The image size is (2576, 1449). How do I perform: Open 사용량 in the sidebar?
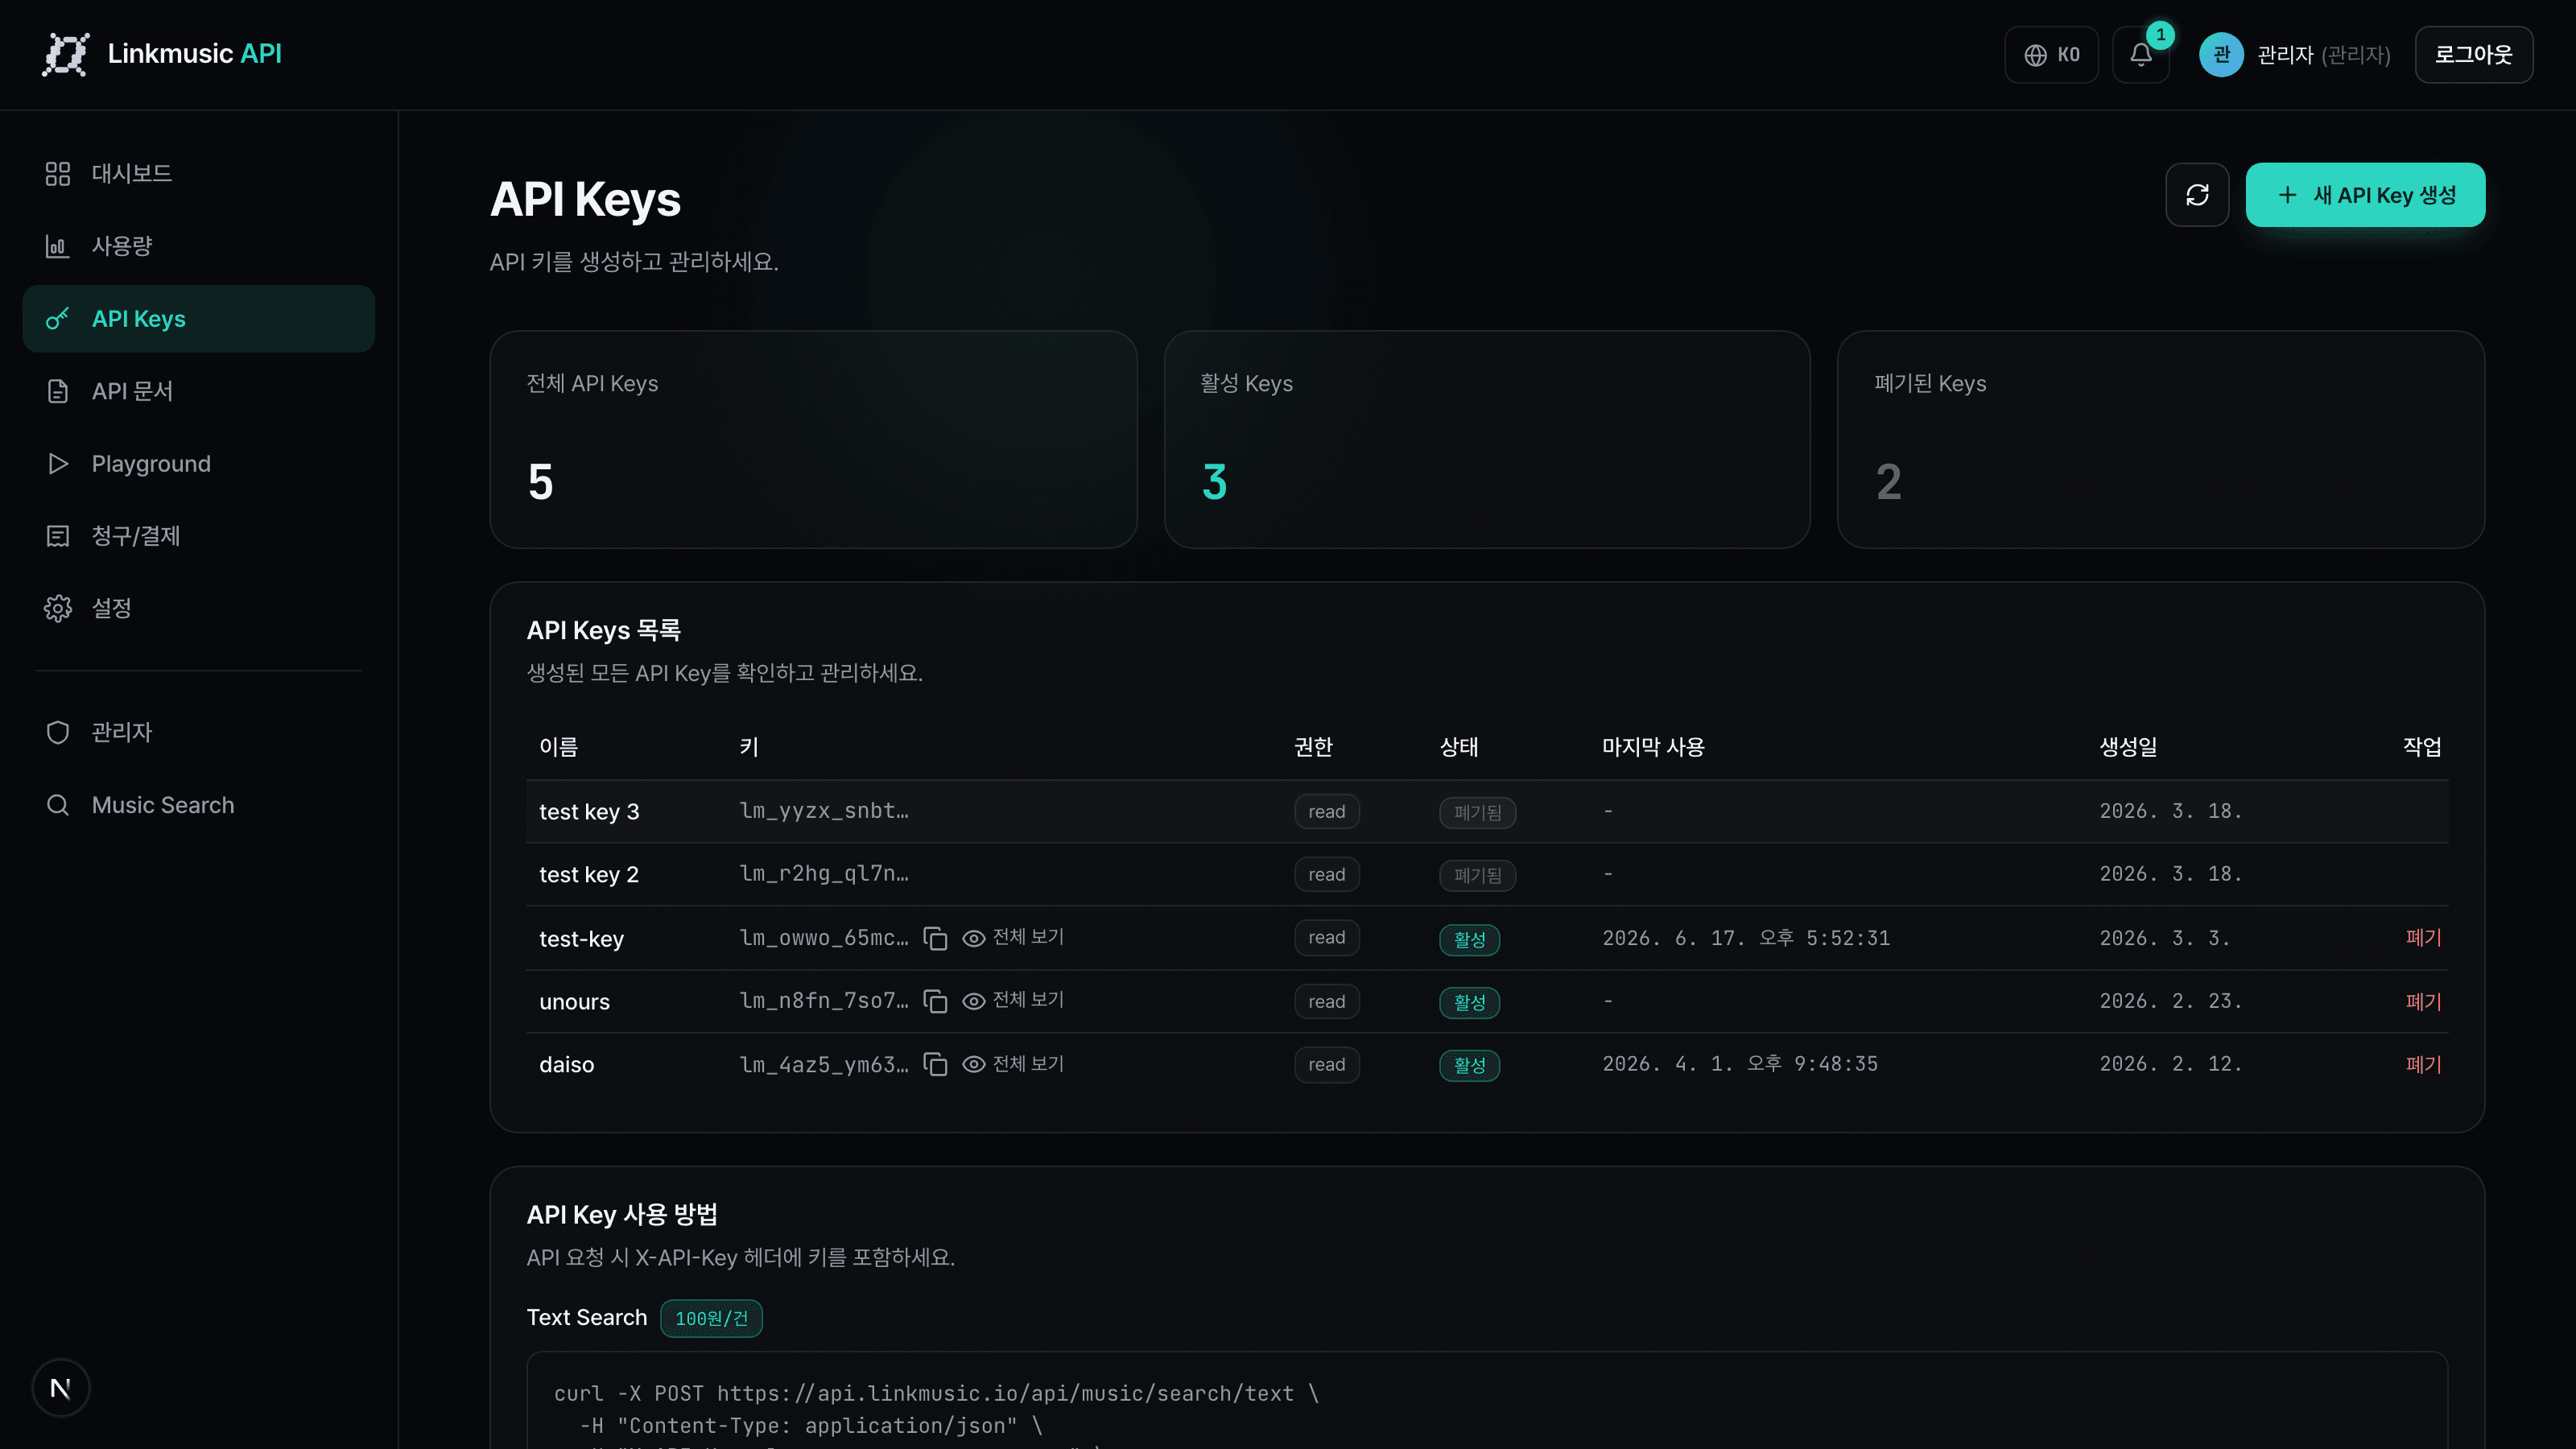(198, 246)
